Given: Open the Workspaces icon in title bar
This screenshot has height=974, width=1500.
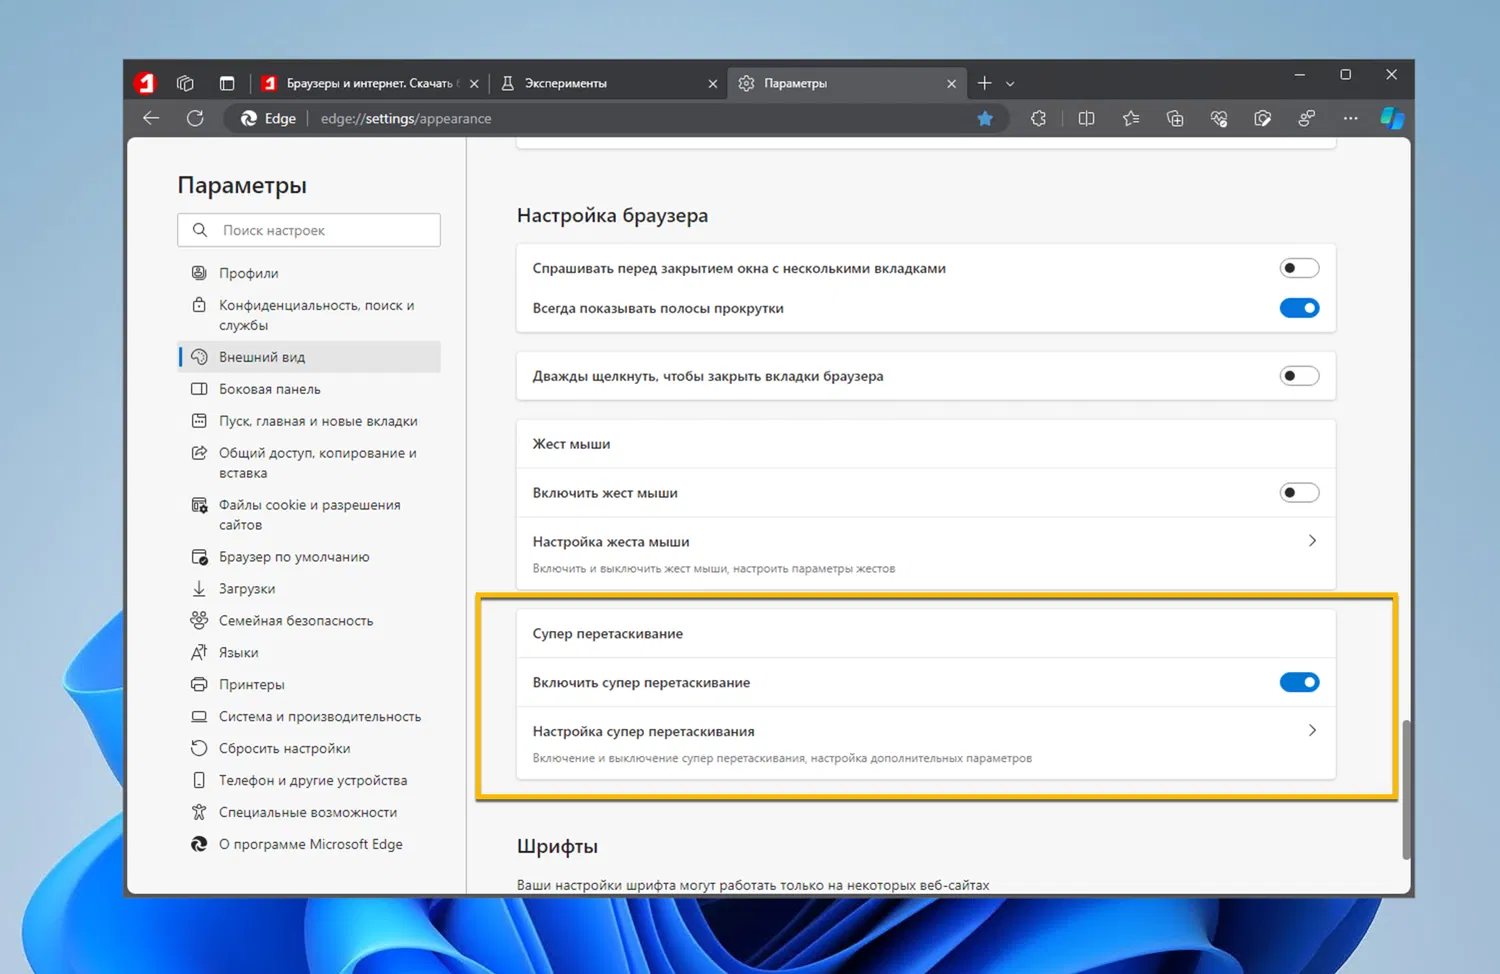Looking at the screenshot, I should (x=185, y=83).
